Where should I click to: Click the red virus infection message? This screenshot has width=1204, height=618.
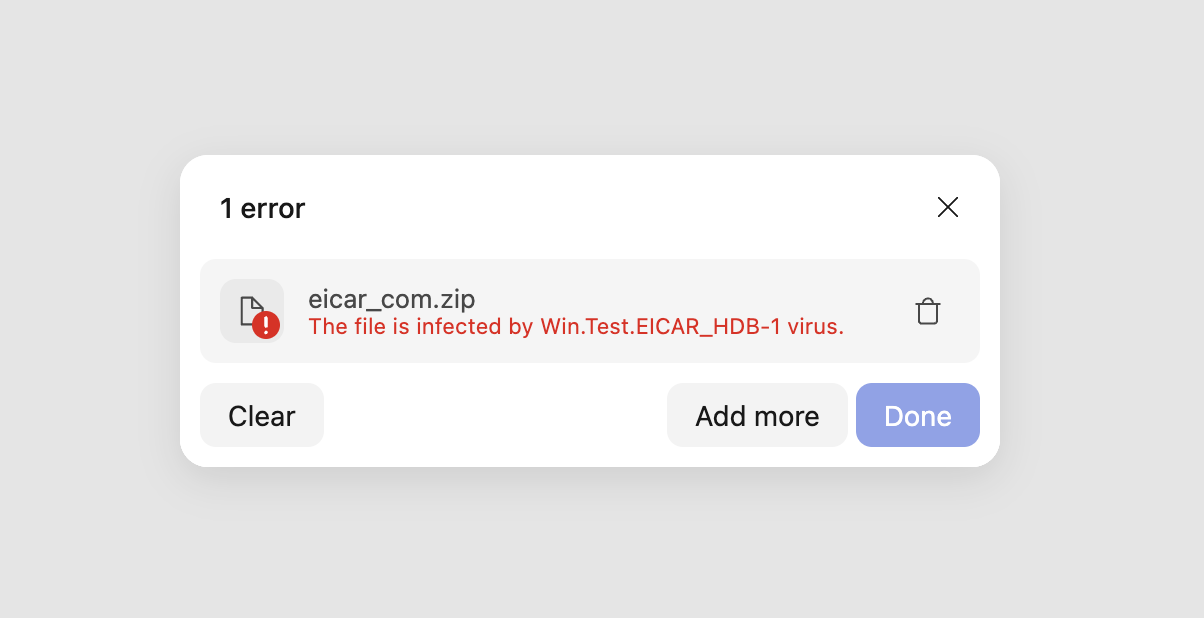[x=575, y=326]
